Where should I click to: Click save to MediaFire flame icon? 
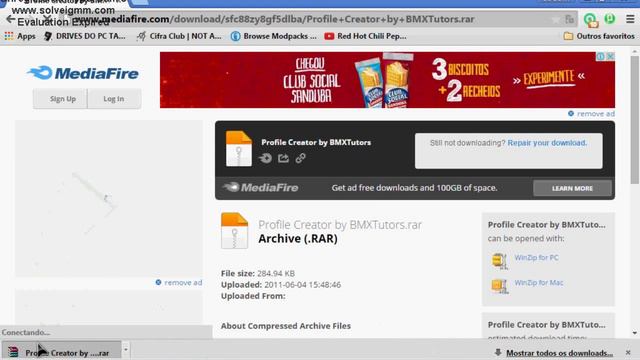265,158
